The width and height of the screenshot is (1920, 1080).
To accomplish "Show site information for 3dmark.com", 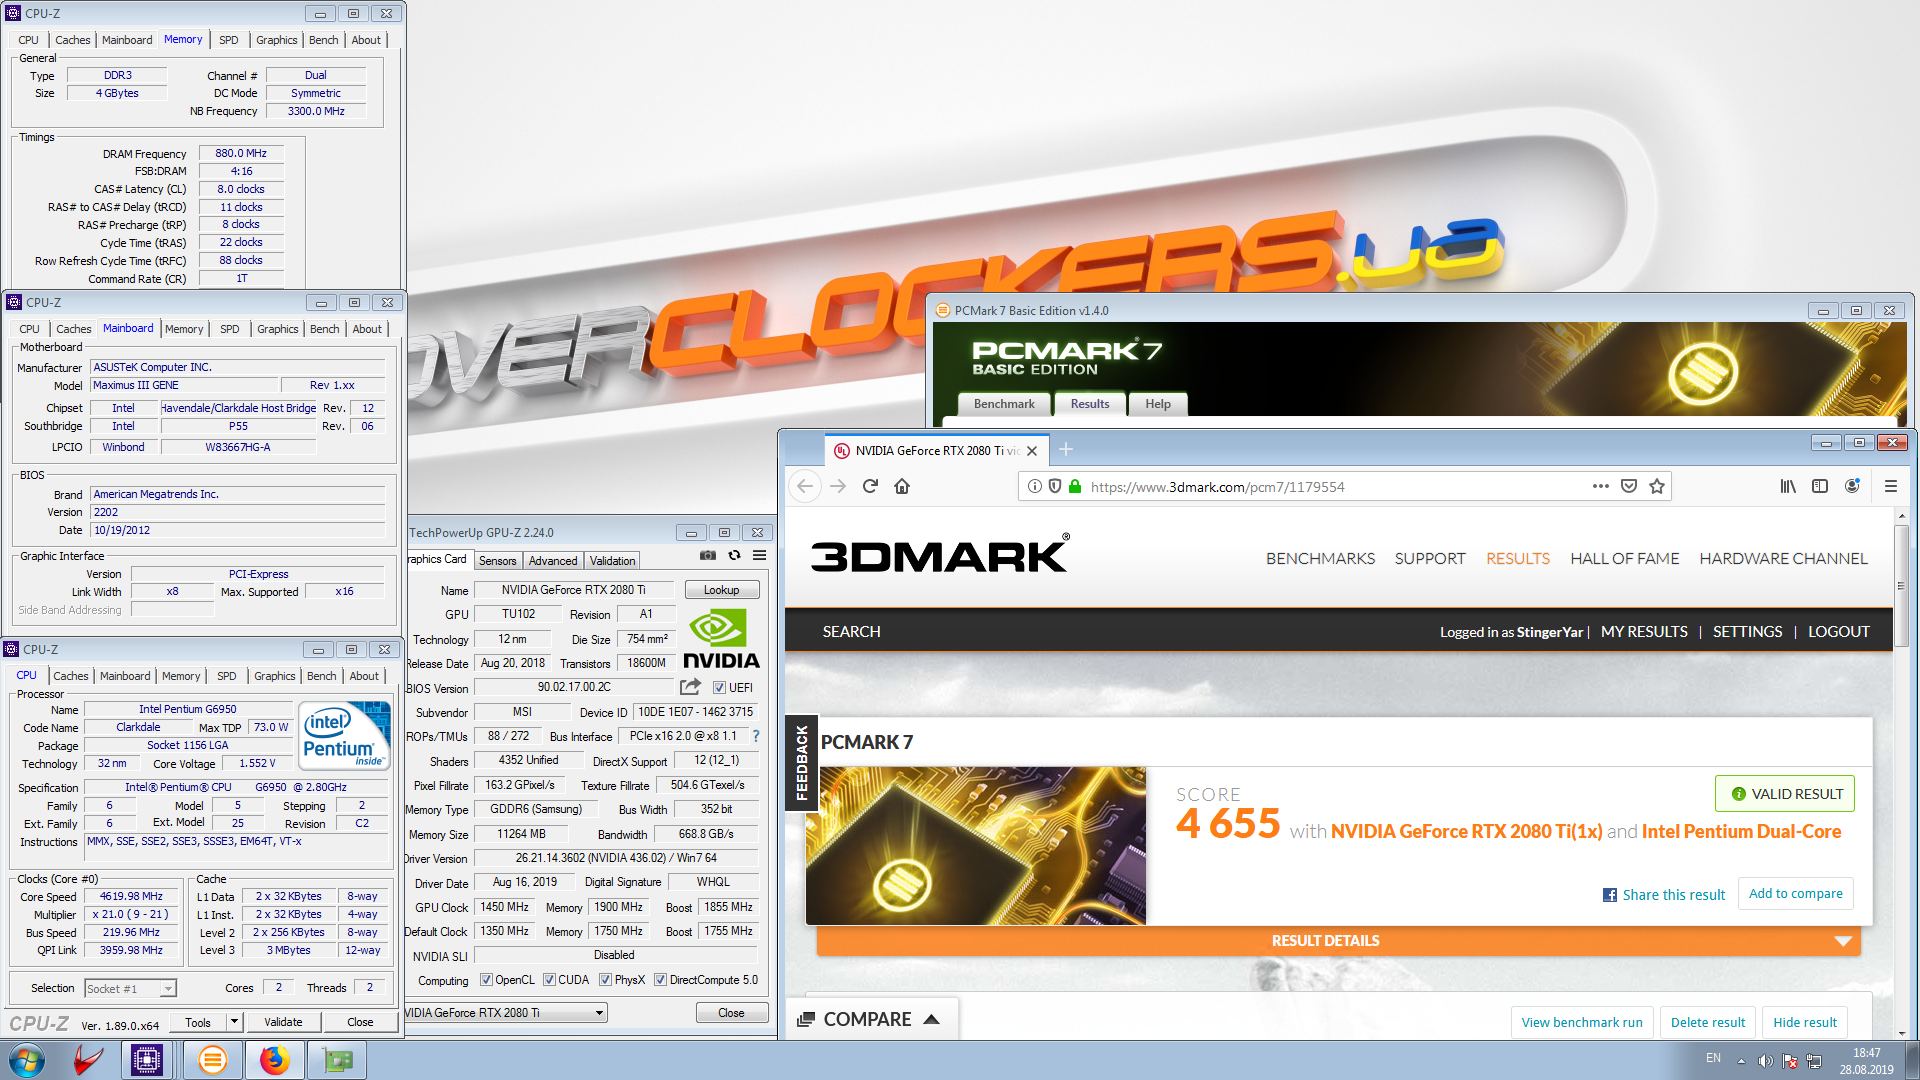I will click(x=1035, y=487).
